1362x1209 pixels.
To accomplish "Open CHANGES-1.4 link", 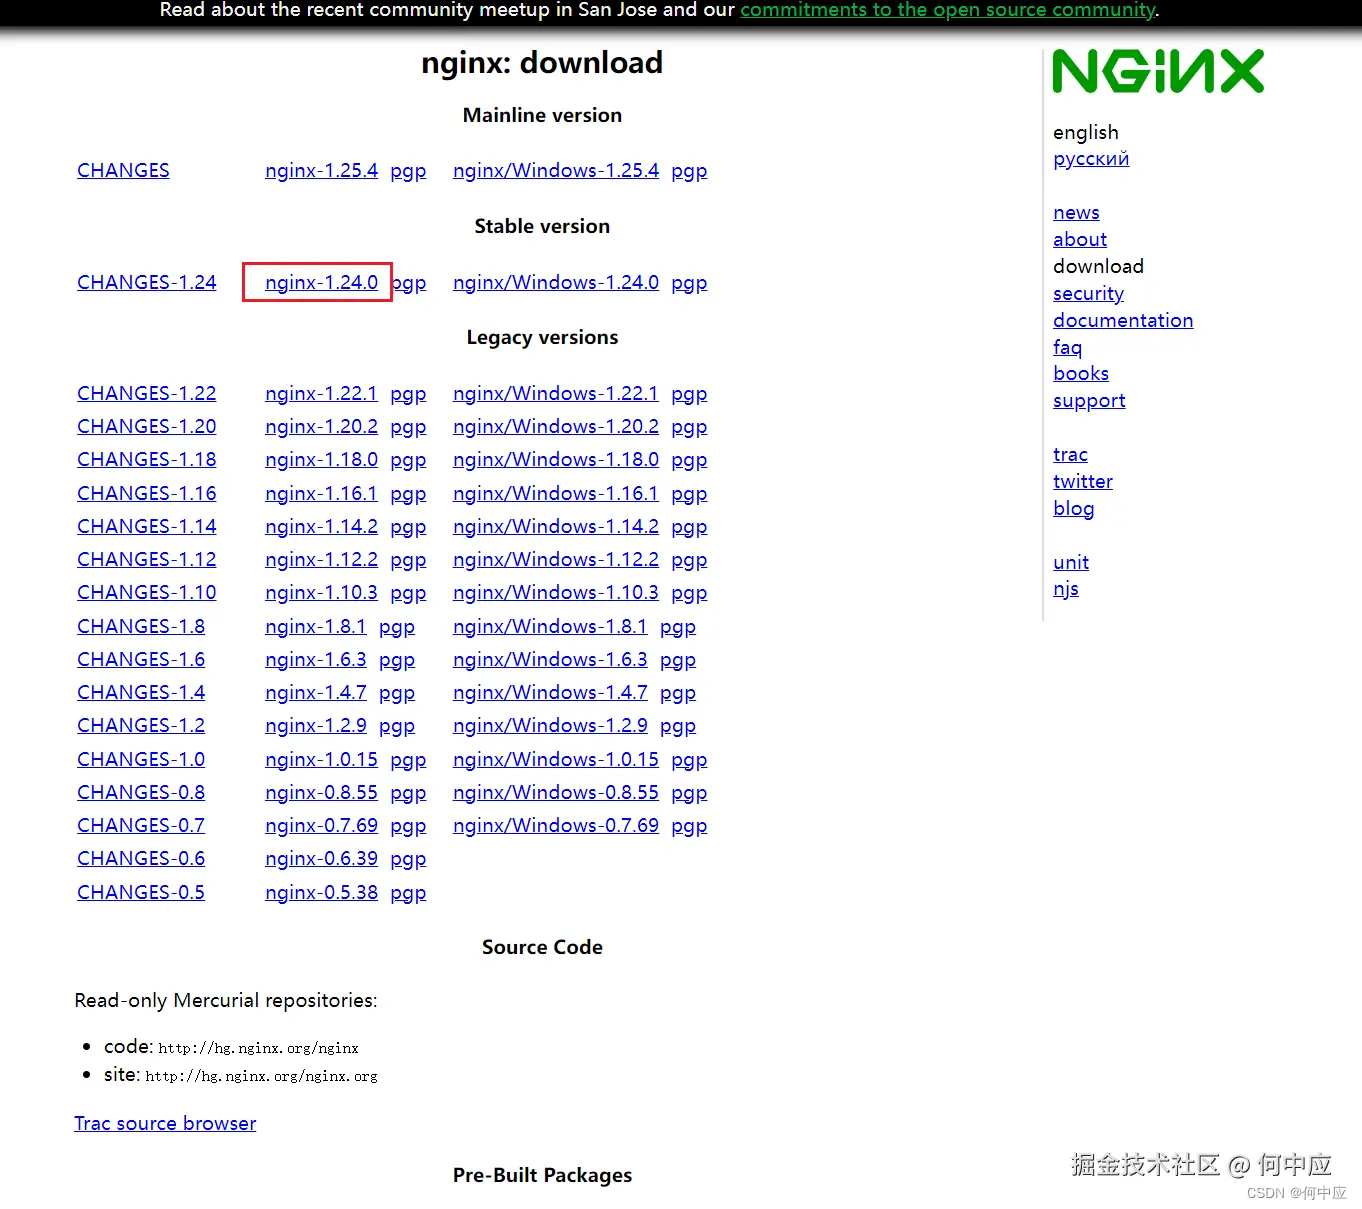I will 141,693.
